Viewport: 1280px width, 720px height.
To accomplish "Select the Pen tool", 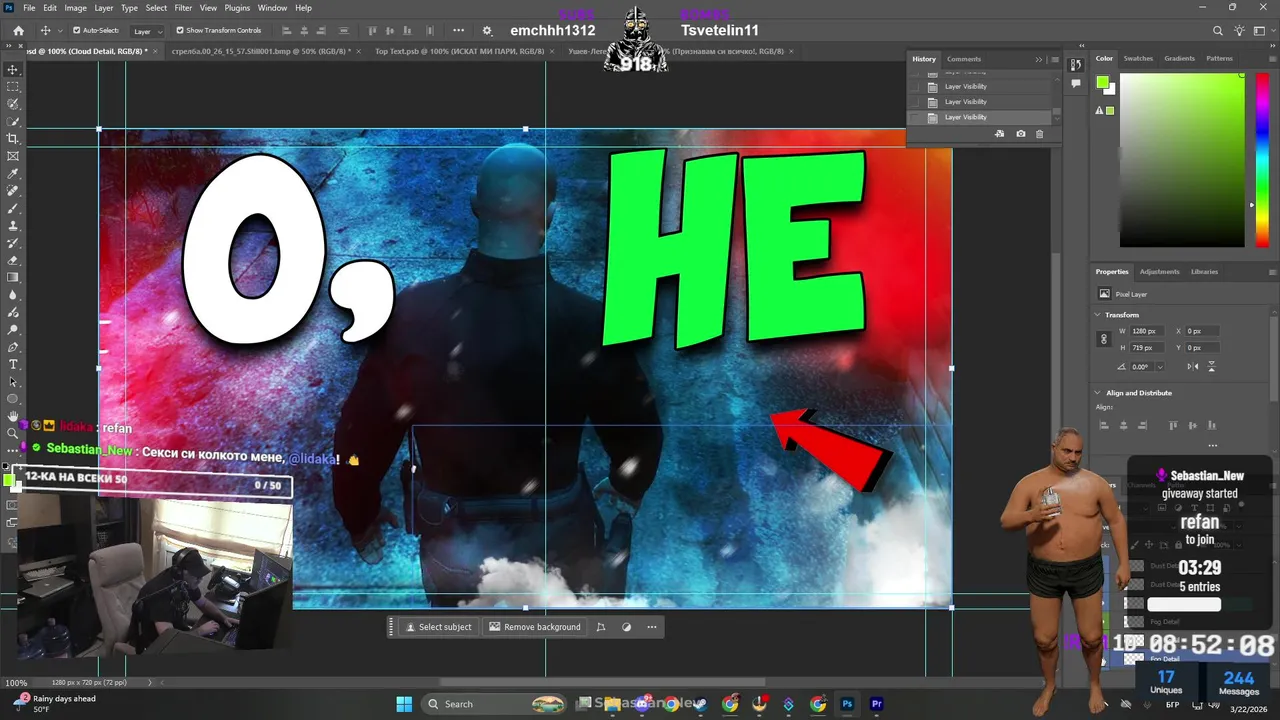I will click(x=13, y=347).
